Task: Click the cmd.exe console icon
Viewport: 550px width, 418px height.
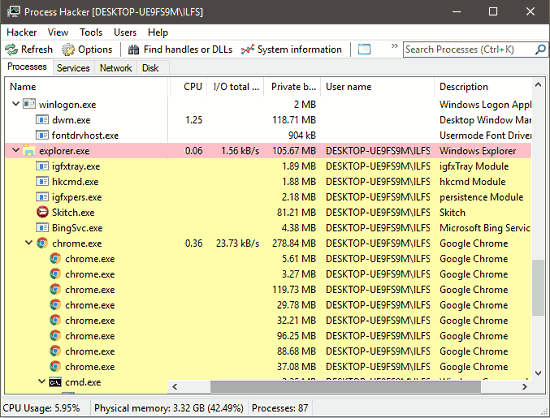Action: pyautogui.click(x=55, y=382)
